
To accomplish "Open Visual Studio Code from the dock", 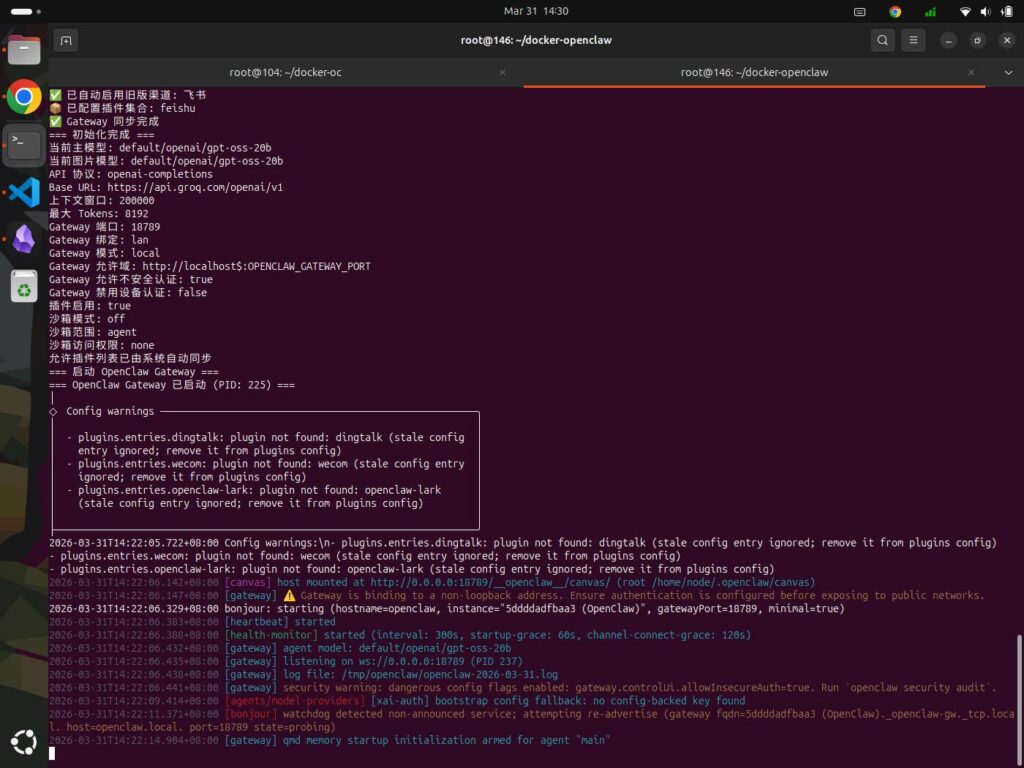I will (x=24, y=192).
